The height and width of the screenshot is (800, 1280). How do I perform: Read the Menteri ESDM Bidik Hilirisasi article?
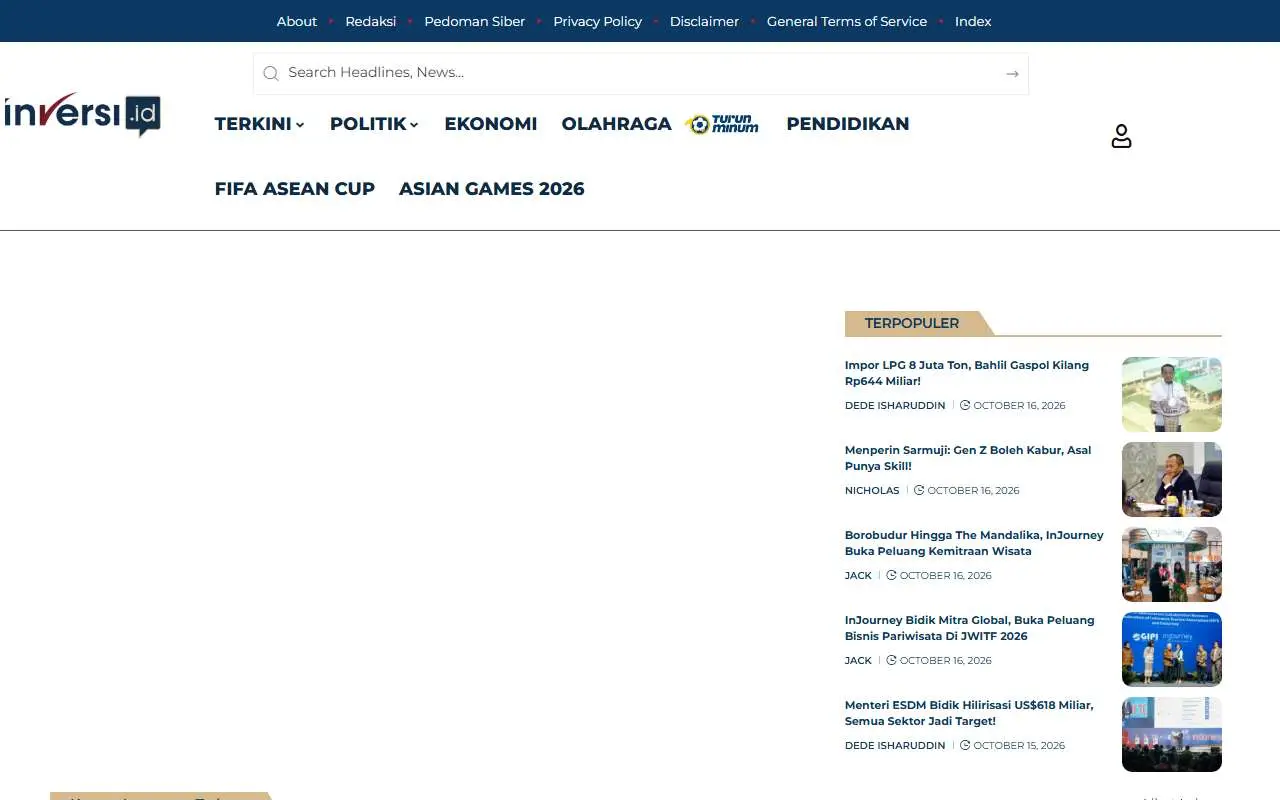coord(969,713)
